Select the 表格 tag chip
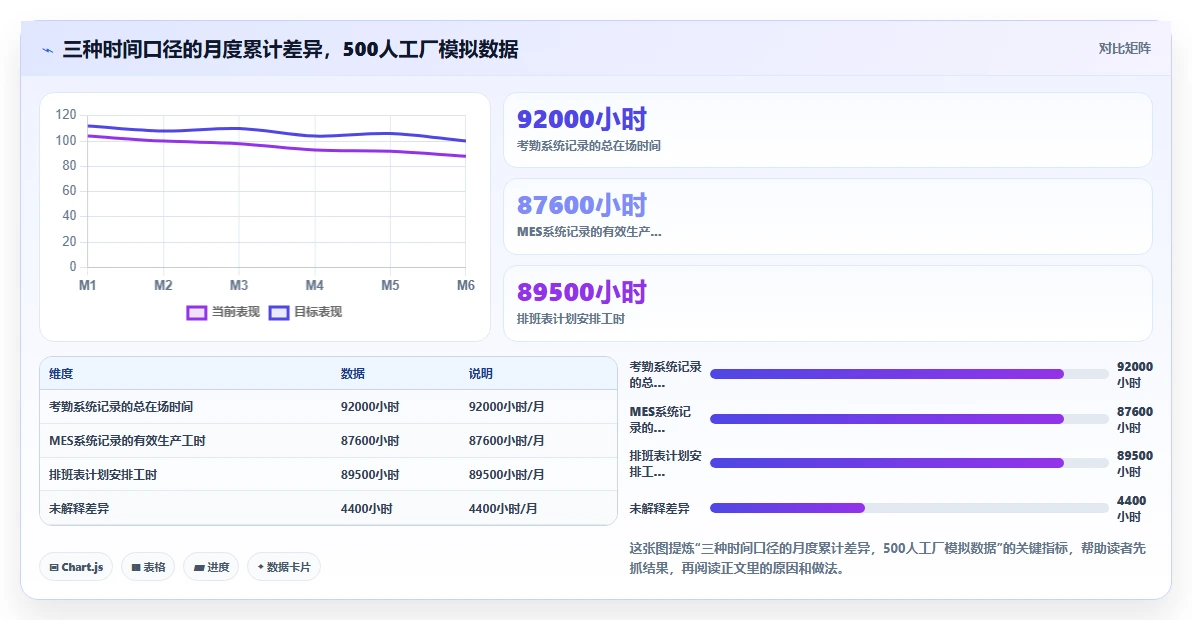1192x620 pixels. pyautogui.click(x=148, y=567)
